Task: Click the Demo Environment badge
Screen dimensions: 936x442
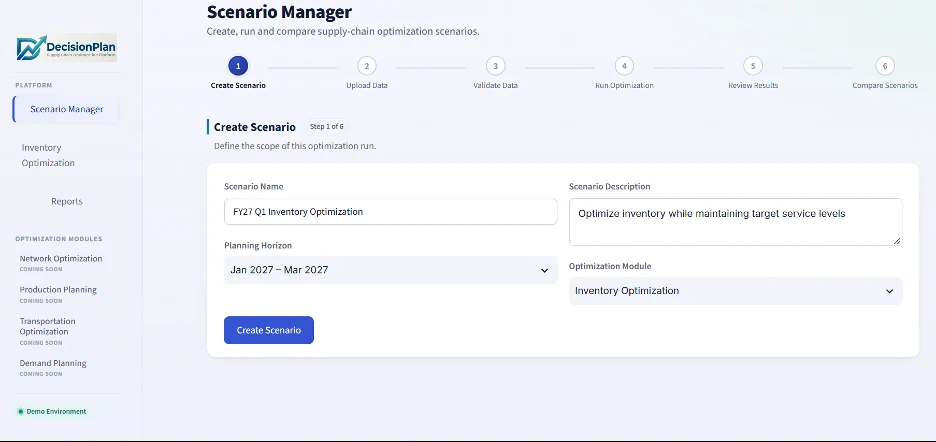Action: click(x=52, y=412)
